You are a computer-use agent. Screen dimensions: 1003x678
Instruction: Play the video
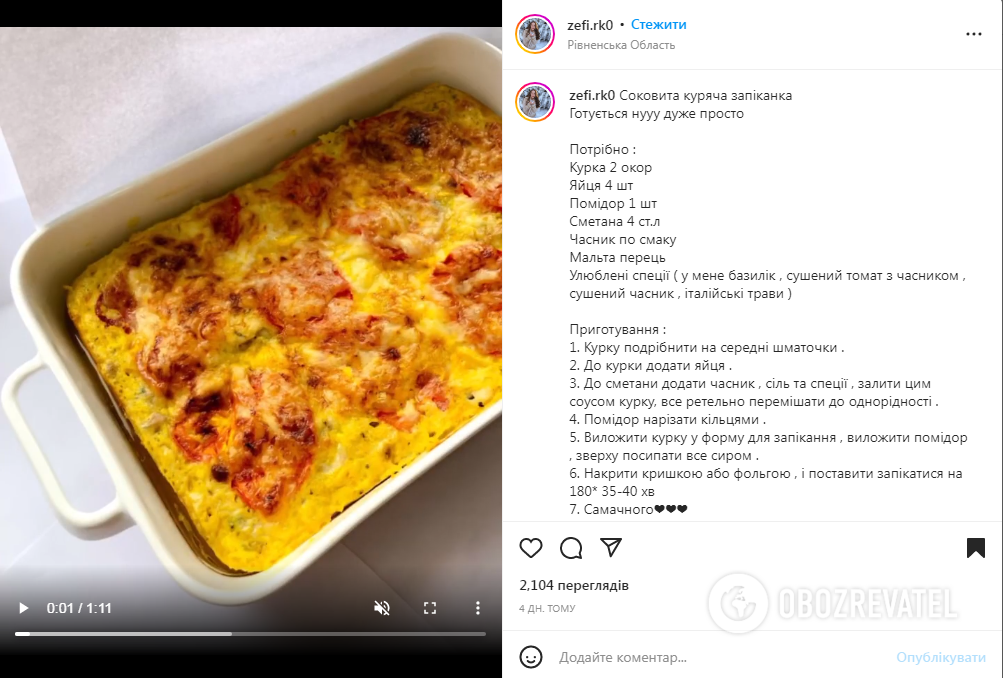24,608
